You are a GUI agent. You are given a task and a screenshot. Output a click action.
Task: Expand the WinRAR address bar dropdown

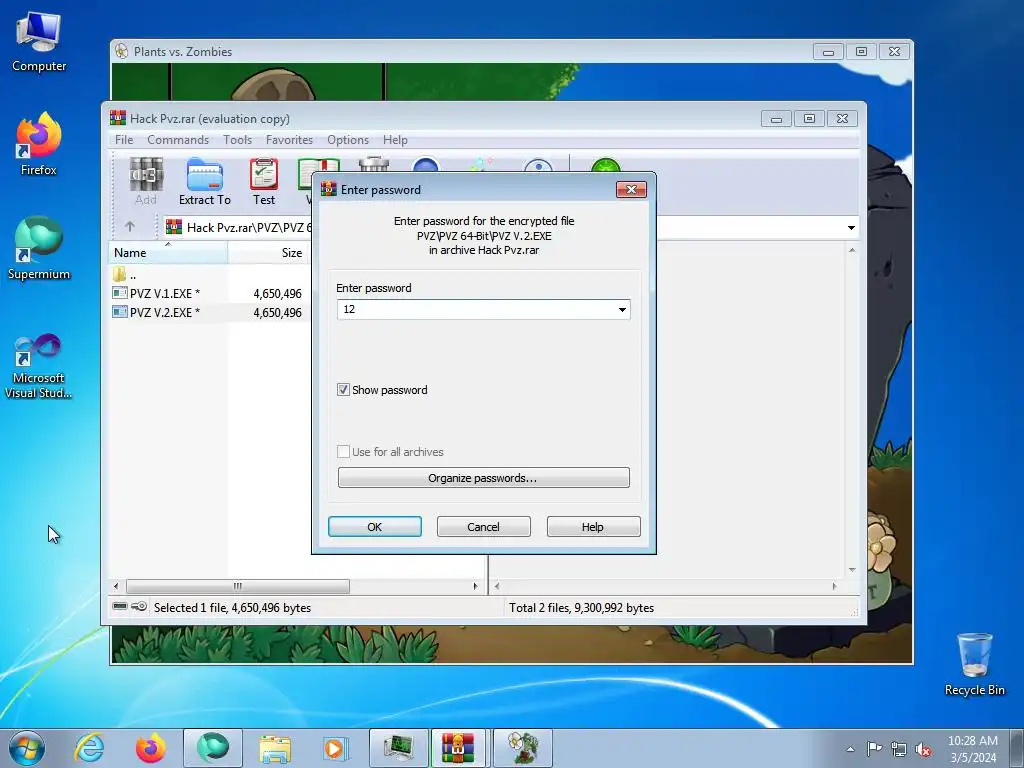(851, 227)
